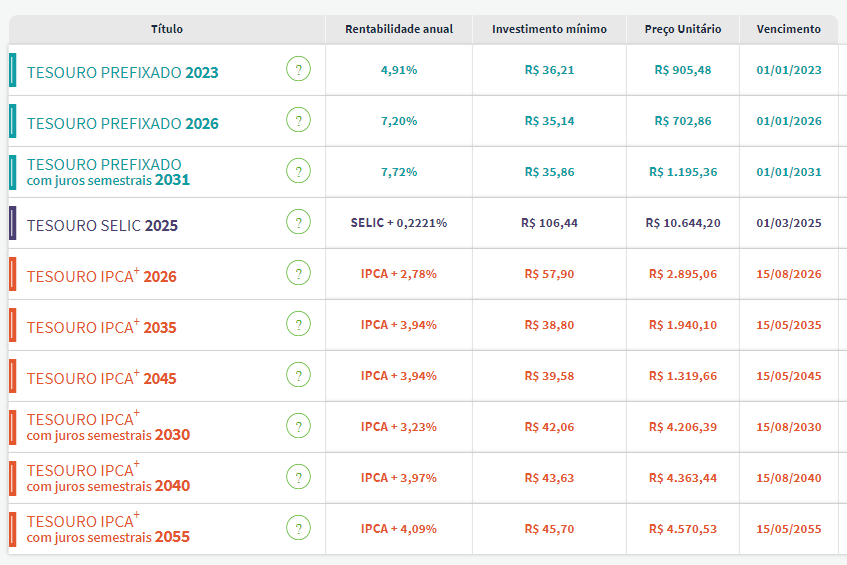
Task: Click the Título column header
Action: pos(167,29)
